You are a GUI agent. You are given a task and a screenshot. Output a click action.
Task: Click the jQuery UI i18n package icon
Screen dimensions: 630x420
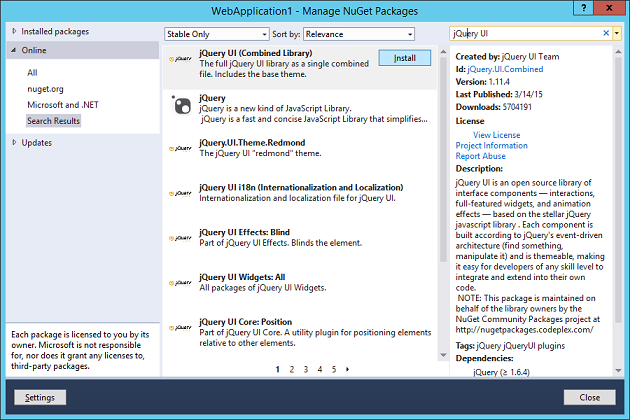pyautogui.click(x=180, y=194)
